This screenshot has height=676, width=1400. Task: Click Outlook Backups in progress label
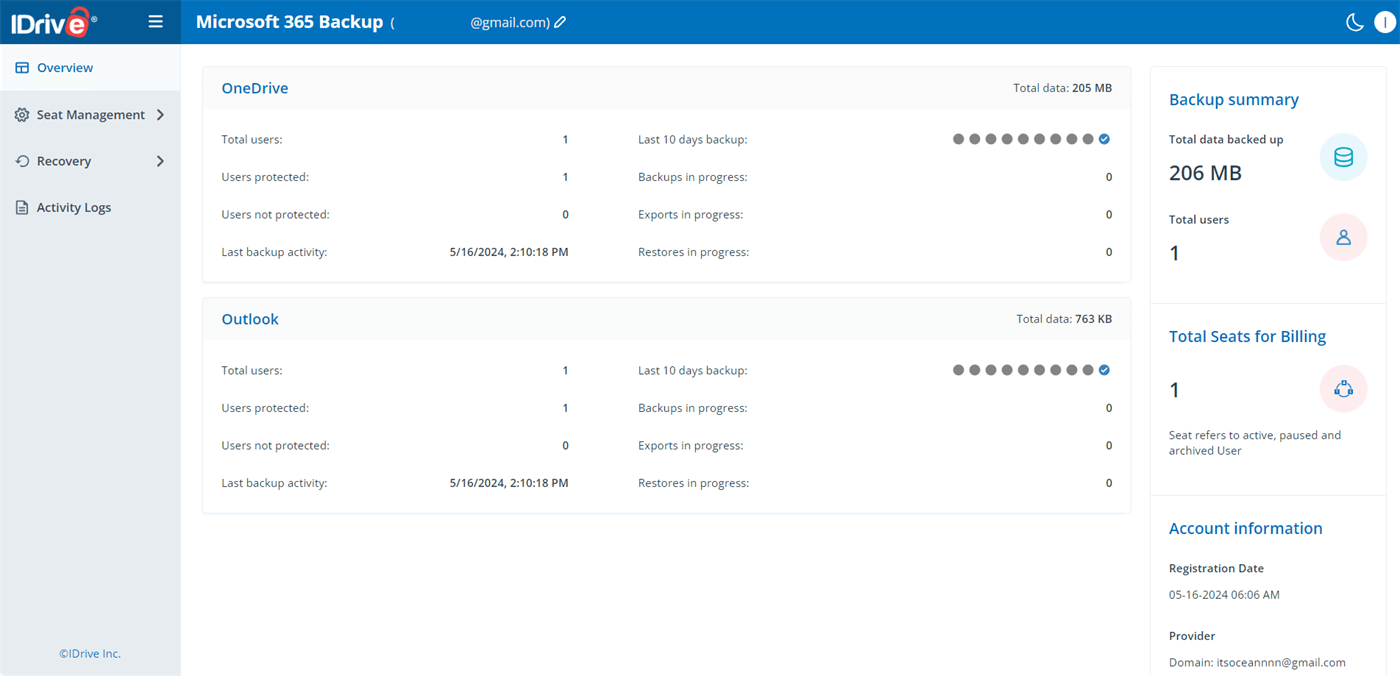pyautogui.click(x=692, y=408)
